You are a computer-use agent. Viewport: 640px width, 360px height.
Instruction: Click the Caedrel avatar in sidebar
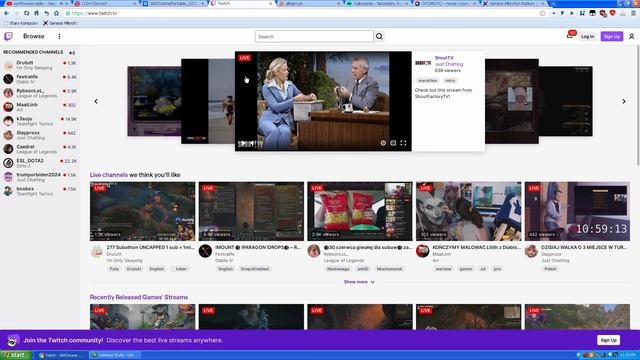click(8, 149)
